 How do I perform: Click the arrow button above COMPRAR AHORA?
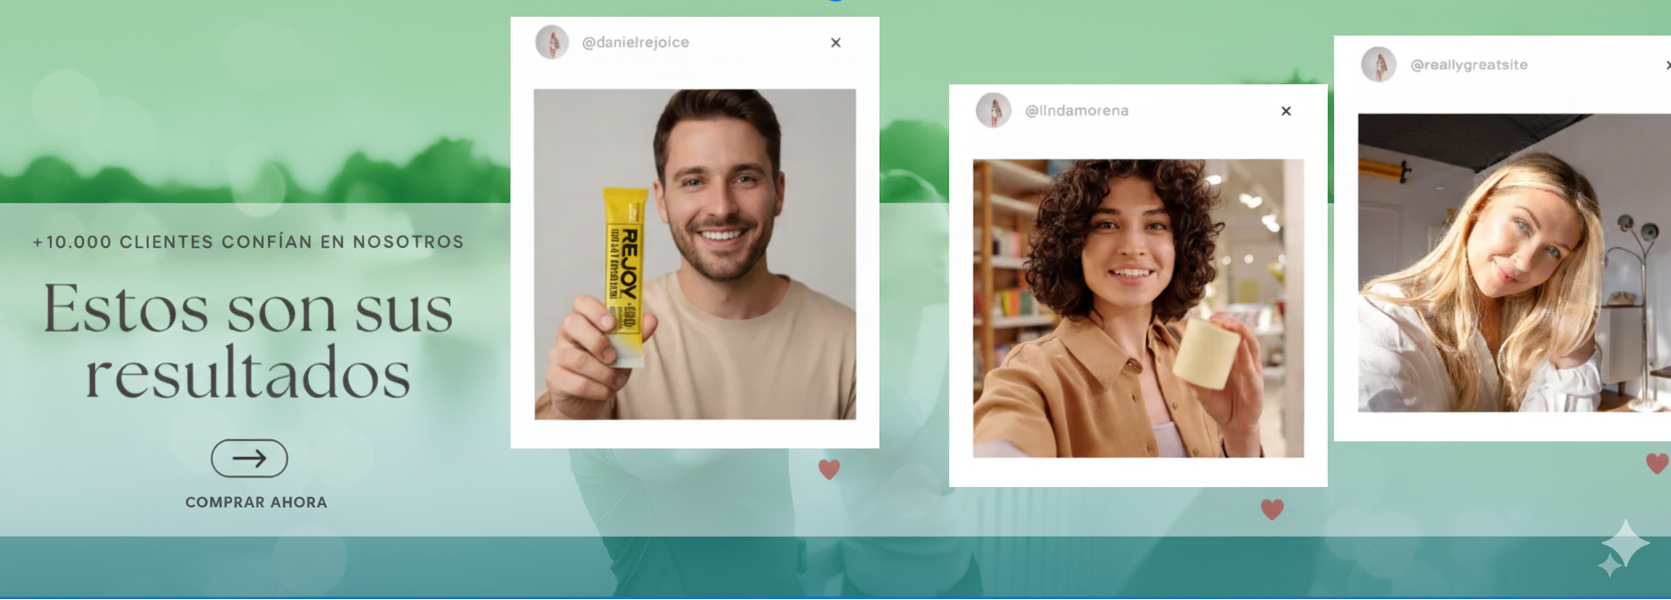(x=249, y=458)
